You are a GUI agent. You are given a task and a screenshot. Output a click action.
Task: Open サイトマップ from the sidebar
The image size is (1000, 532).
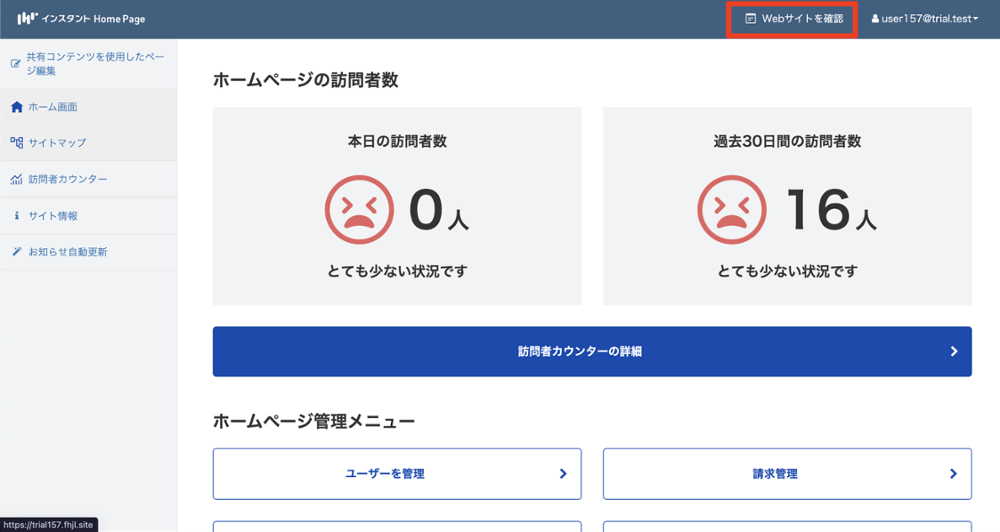pyautogui.click(x=57, y=143)
